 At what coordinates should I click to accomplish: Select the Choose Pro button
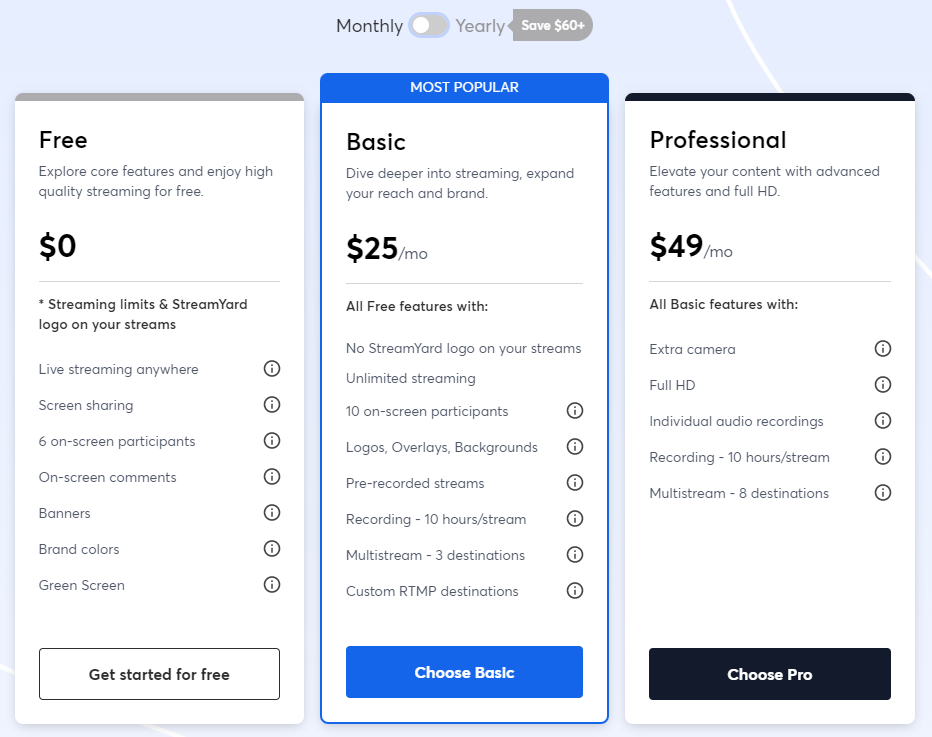tap(769, 674)
